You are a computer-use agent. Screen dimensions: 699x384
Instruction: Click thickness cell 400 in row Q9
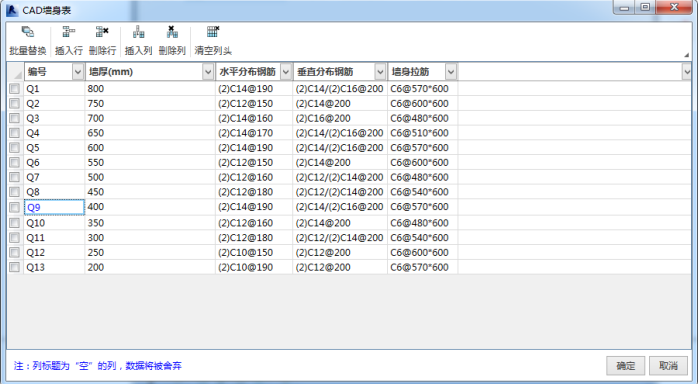click(150, 207)
